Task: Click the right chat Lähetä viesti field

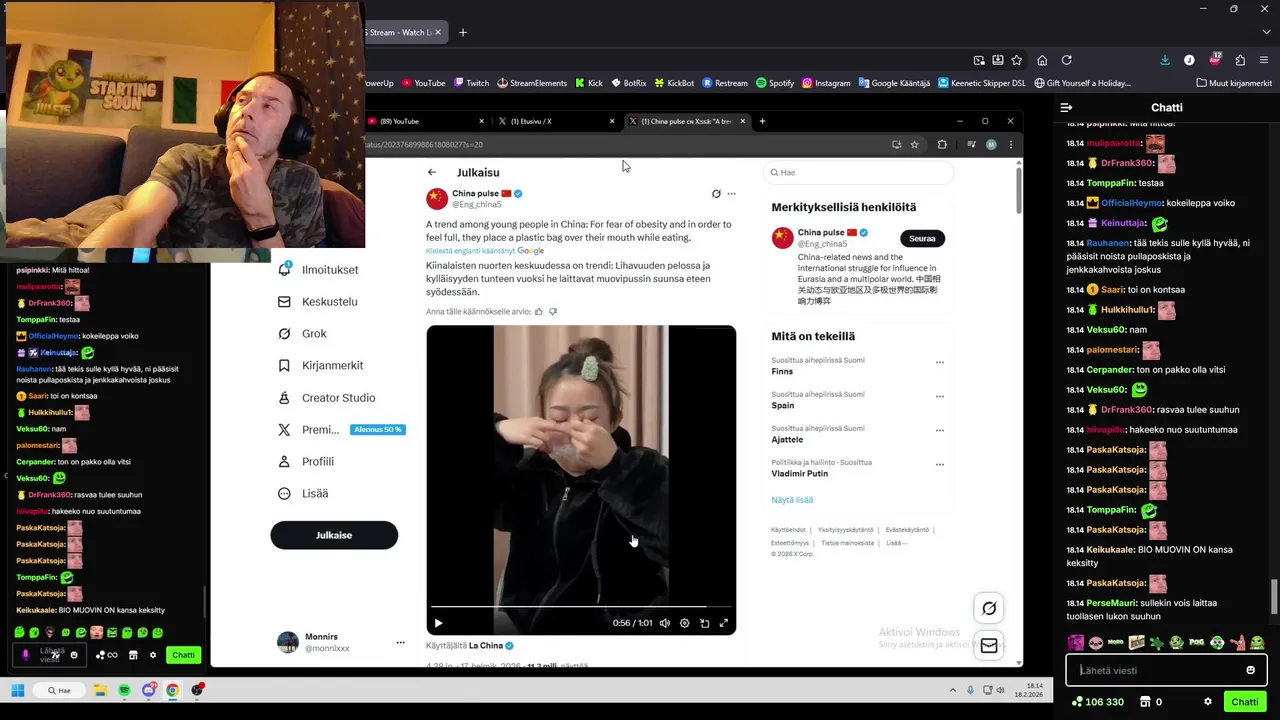Action: pyautogui.click(x=1166, y=670)
